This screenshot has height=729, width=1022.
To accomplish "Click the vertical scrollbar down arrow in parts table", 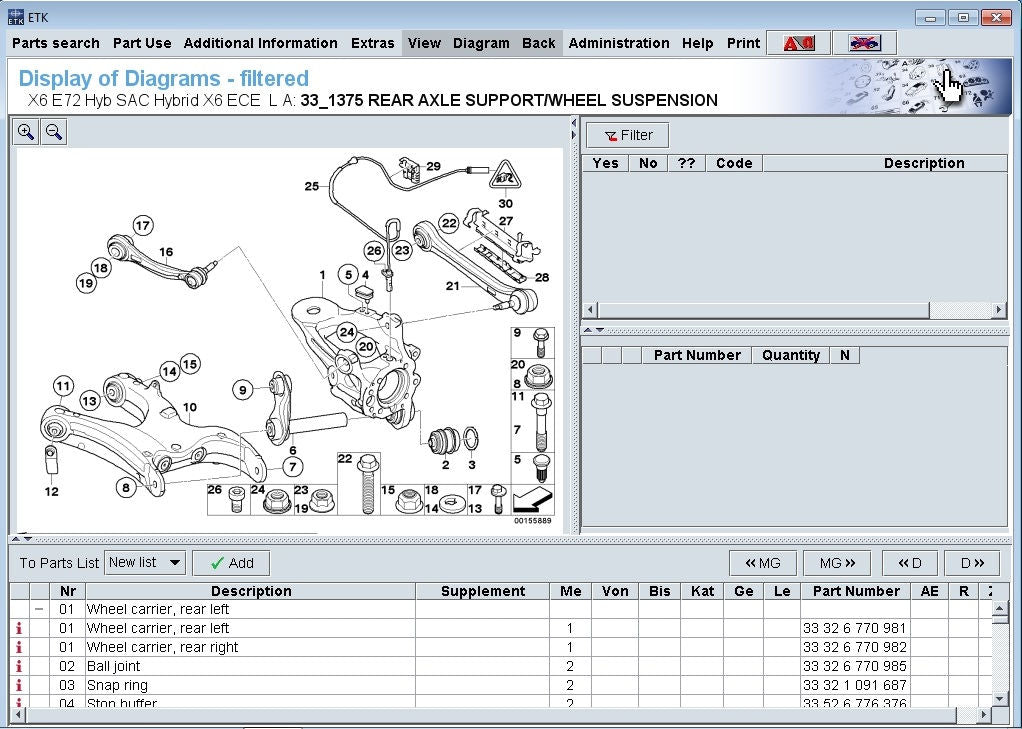I will (x=1000, y=697).
